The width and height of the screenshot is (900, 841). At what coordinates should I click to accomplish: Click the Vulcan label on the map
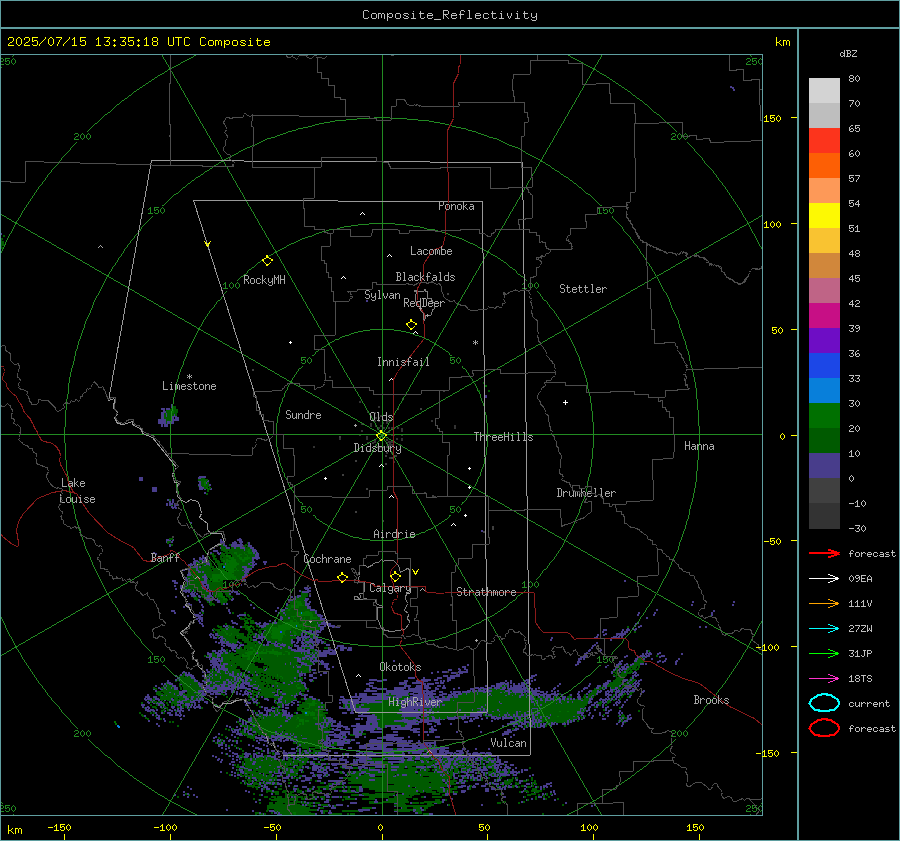coord(509,743)
